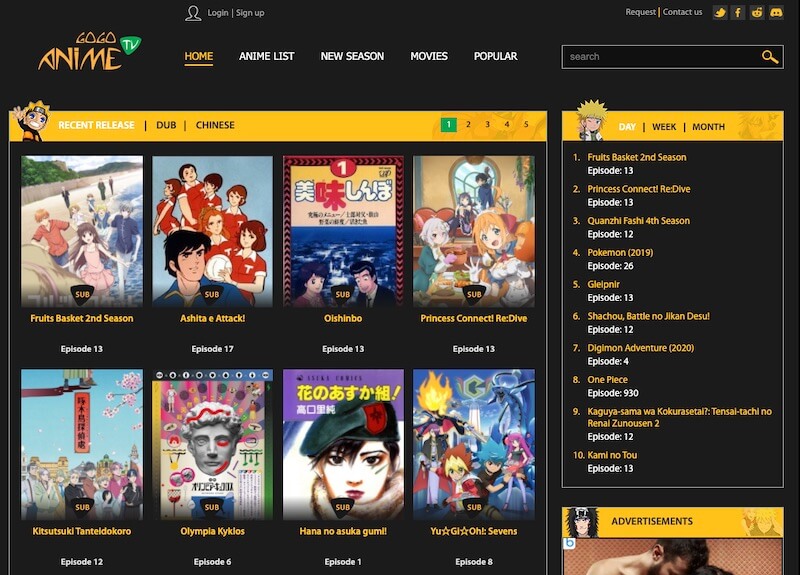Screen dimensions: 800x575
Task: Open the Discord social icon
Action: tap(776, 12)
